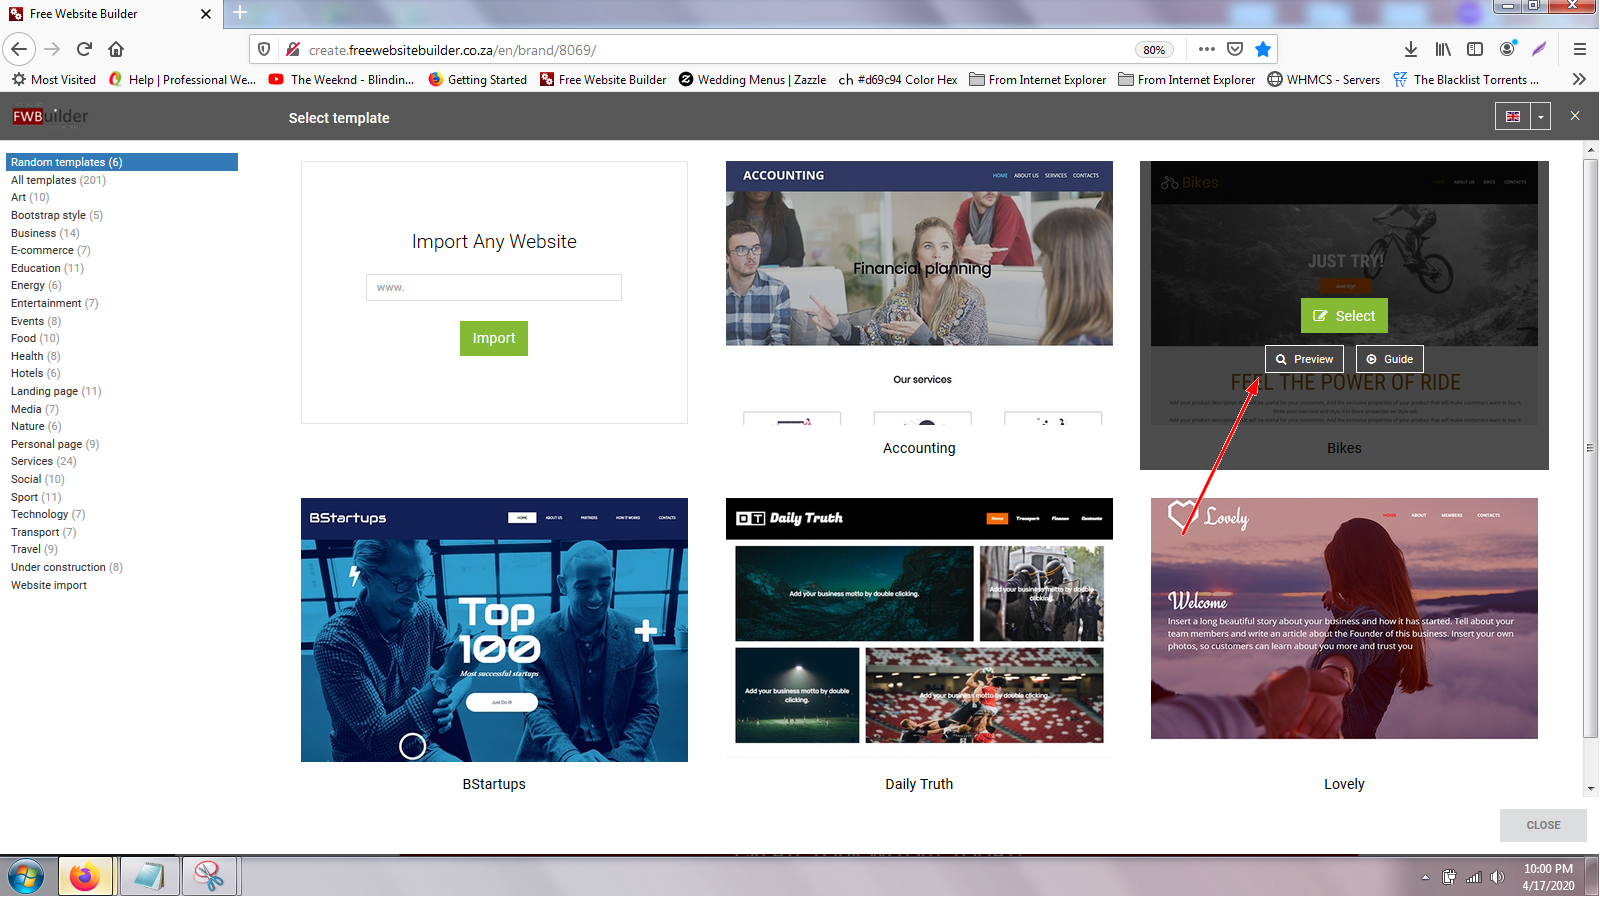Open the Snipping Tool taskbar icon

(209, 877)
